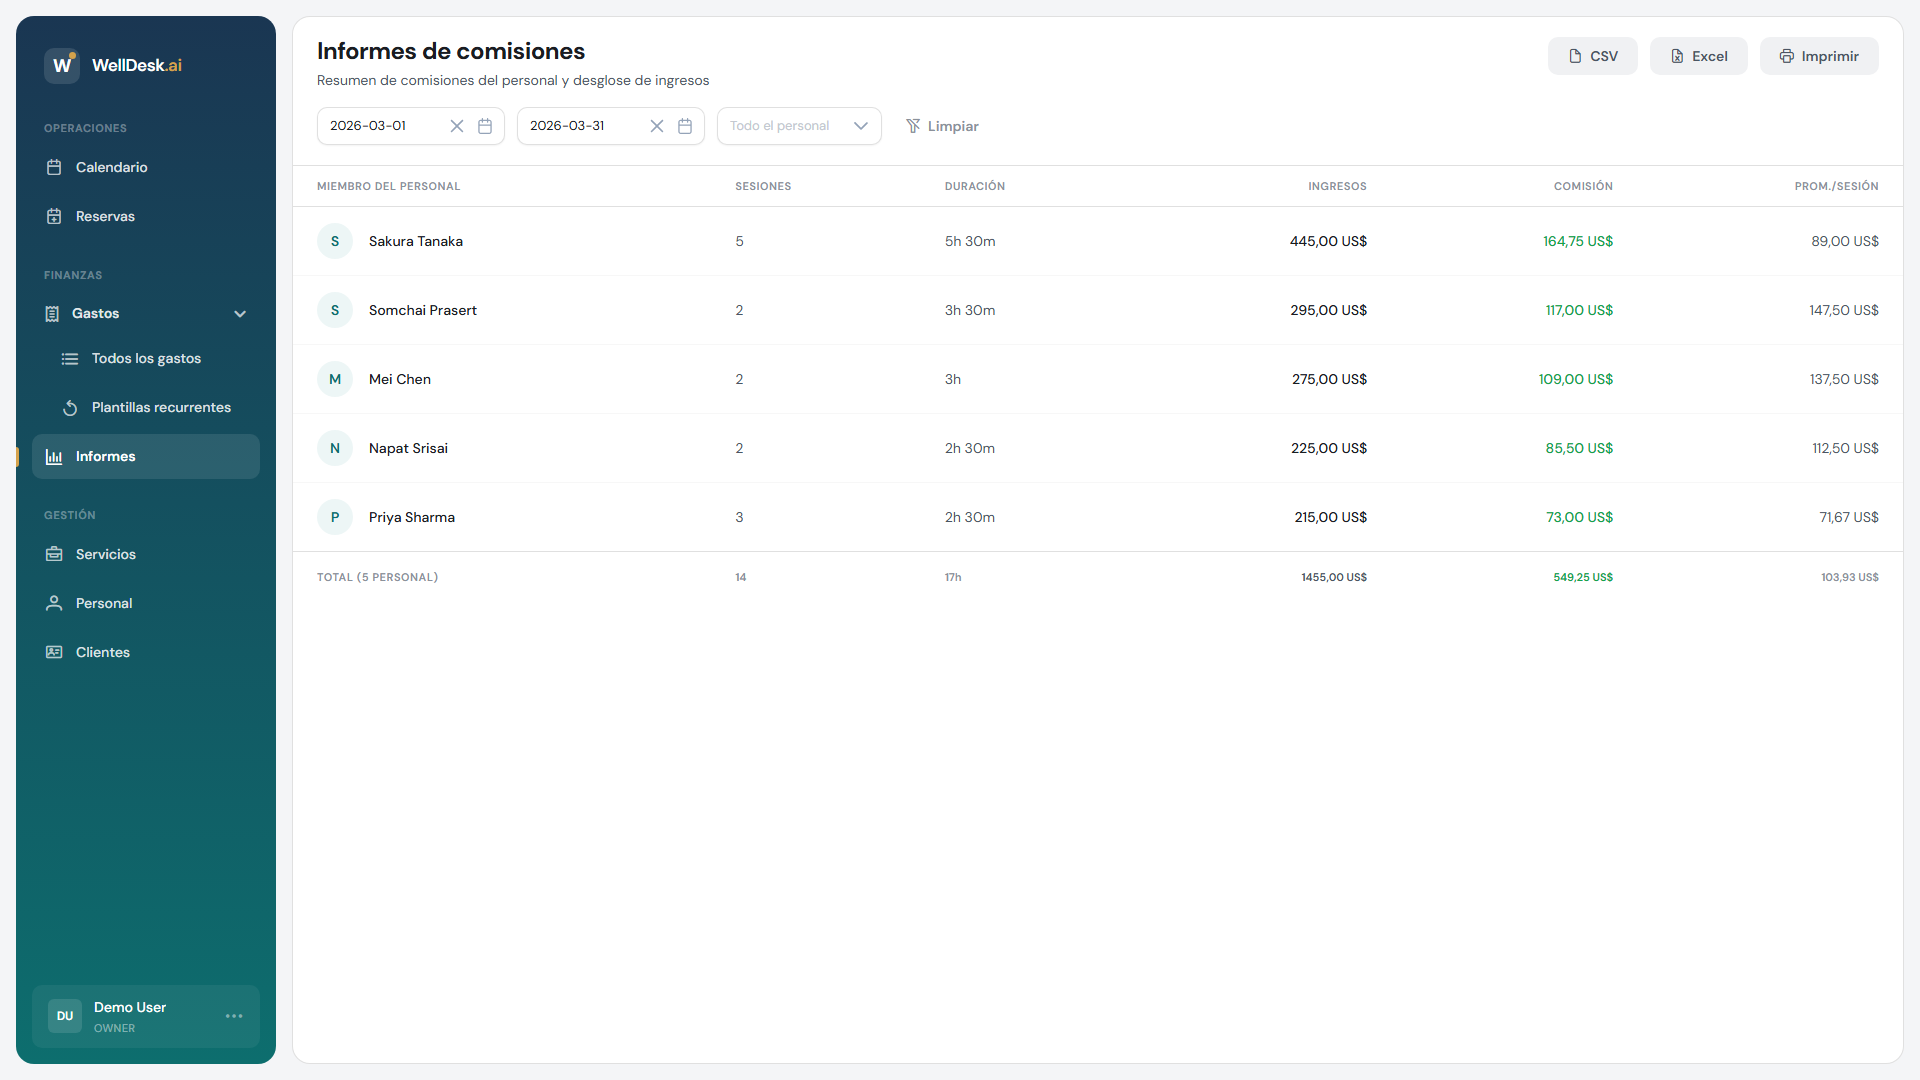Select the Informes bar-chart icon

(x=53, y=456)
